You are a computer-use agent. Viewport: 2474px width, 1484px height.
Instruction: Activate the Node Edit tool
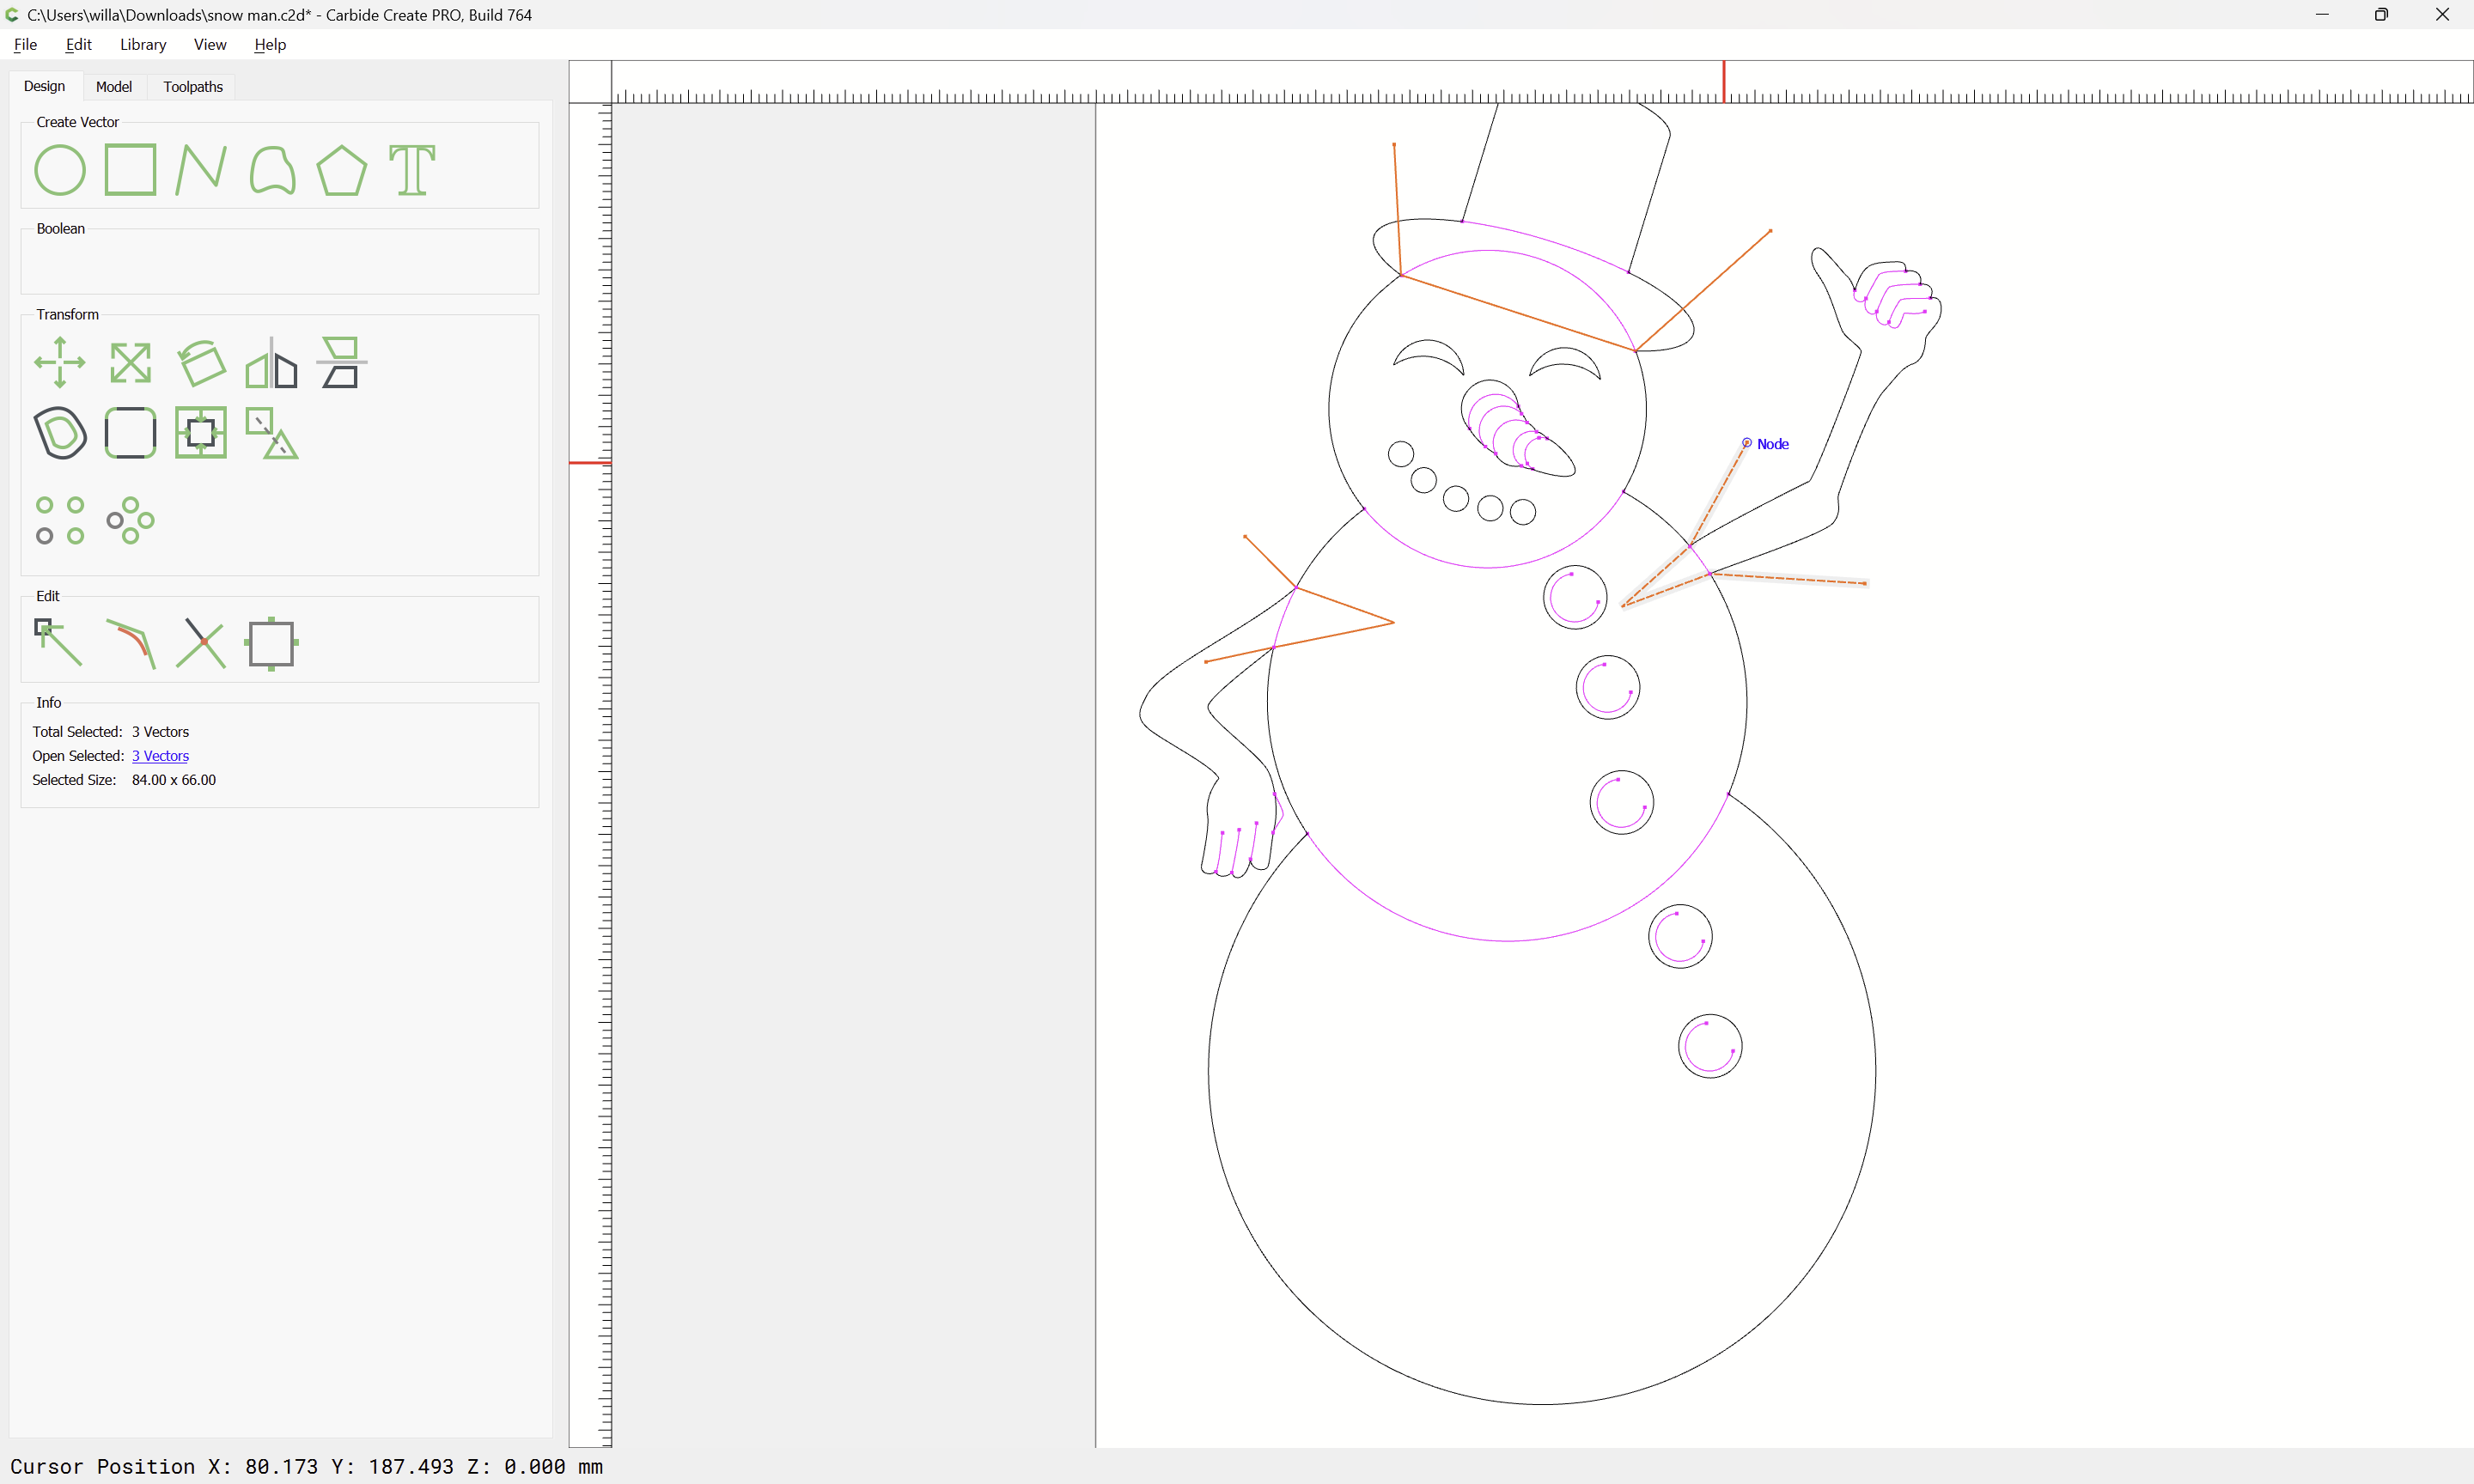(59, 643)
